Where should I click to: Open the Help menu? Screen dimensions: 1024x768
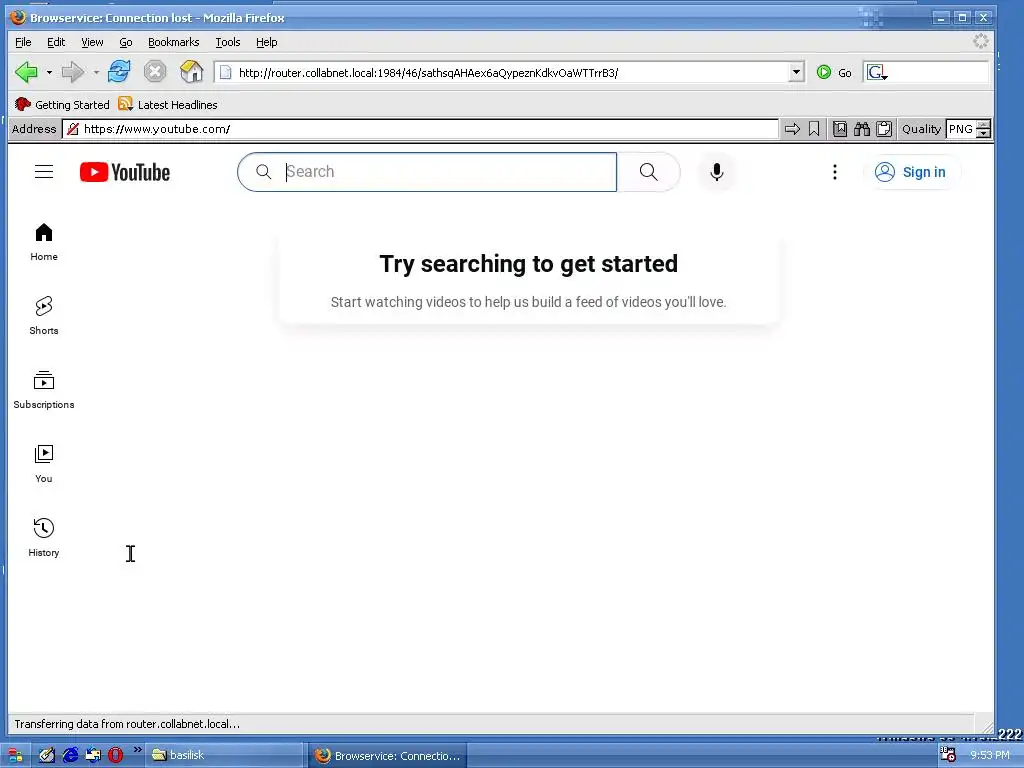(x=266, y=42)
